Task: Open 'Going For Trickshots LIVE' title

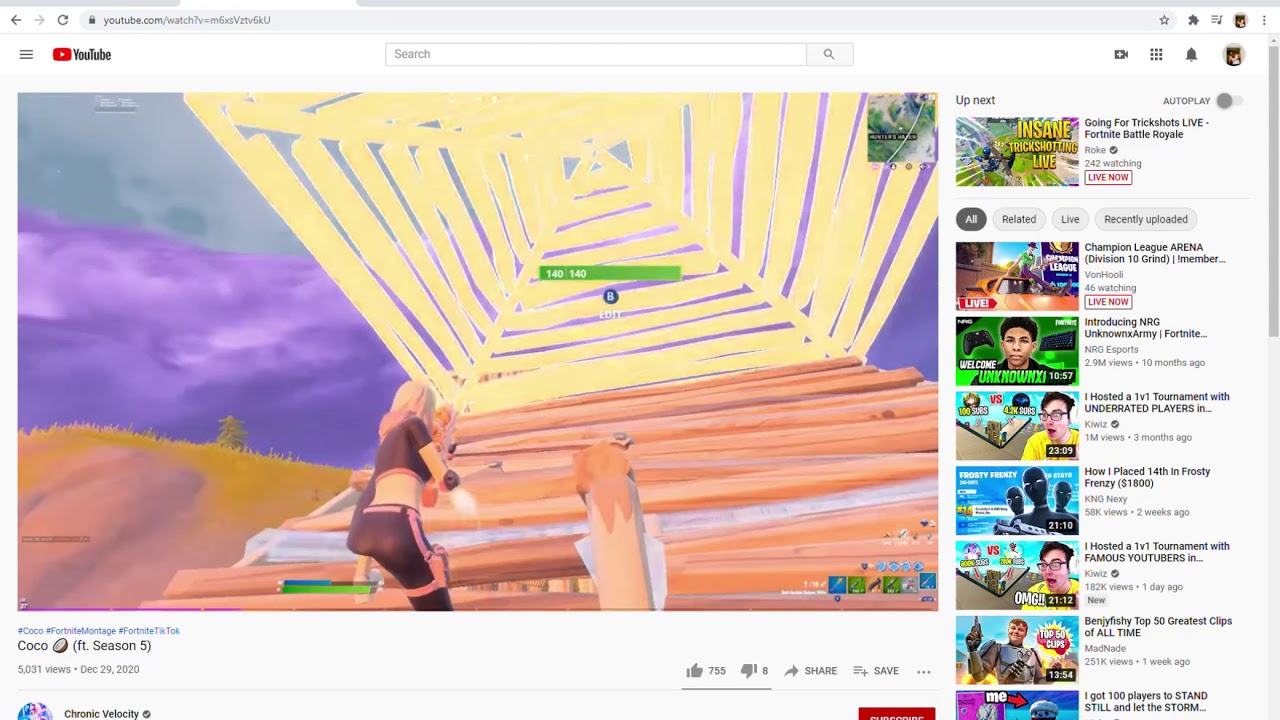Action: coord(1147,129)
